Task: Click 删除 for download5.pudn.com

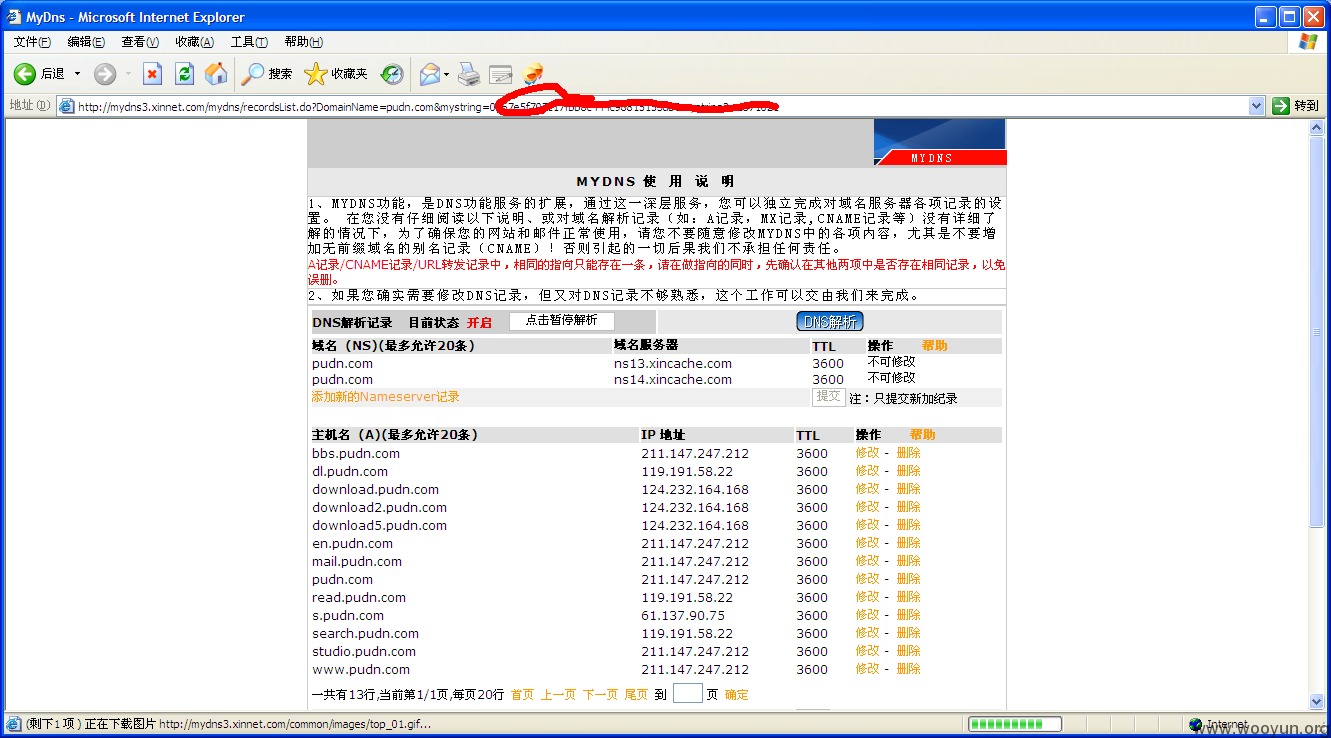Action: pos(908,525)
